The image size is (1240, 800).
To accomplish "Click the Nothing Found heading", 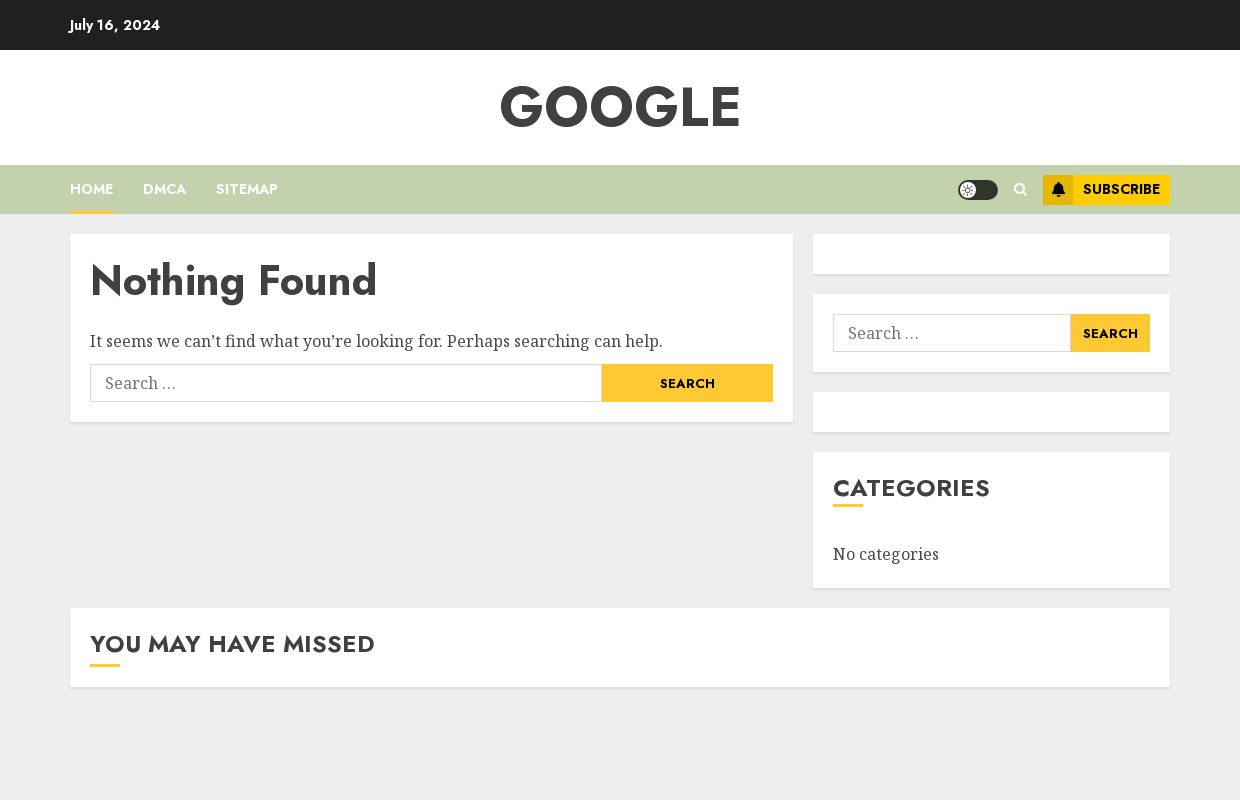I will (x=233, y=281).
